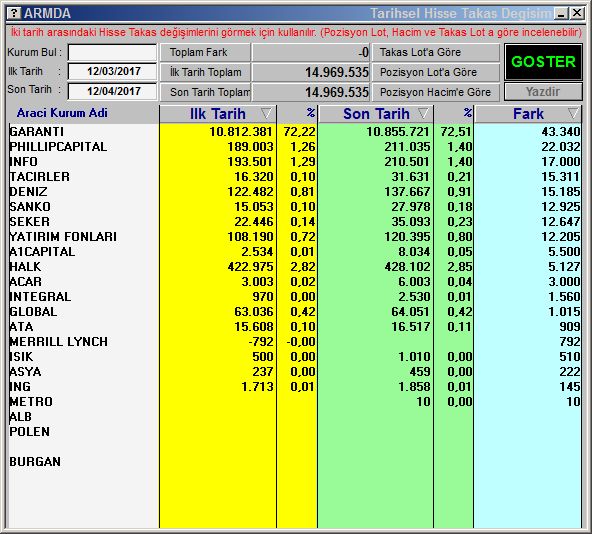Click Fark value 43.340
This screenshot has height=534, width=592.
[561, 131]
